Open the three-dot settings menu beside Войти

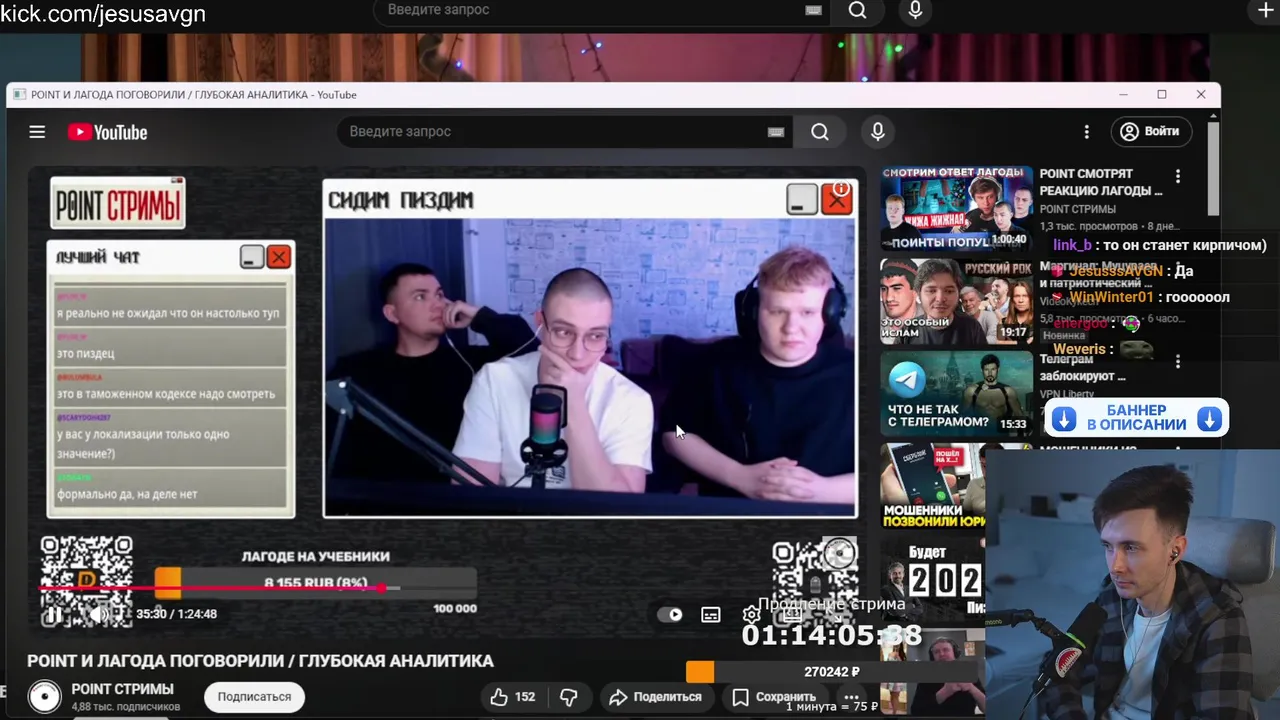point(1086,132)
